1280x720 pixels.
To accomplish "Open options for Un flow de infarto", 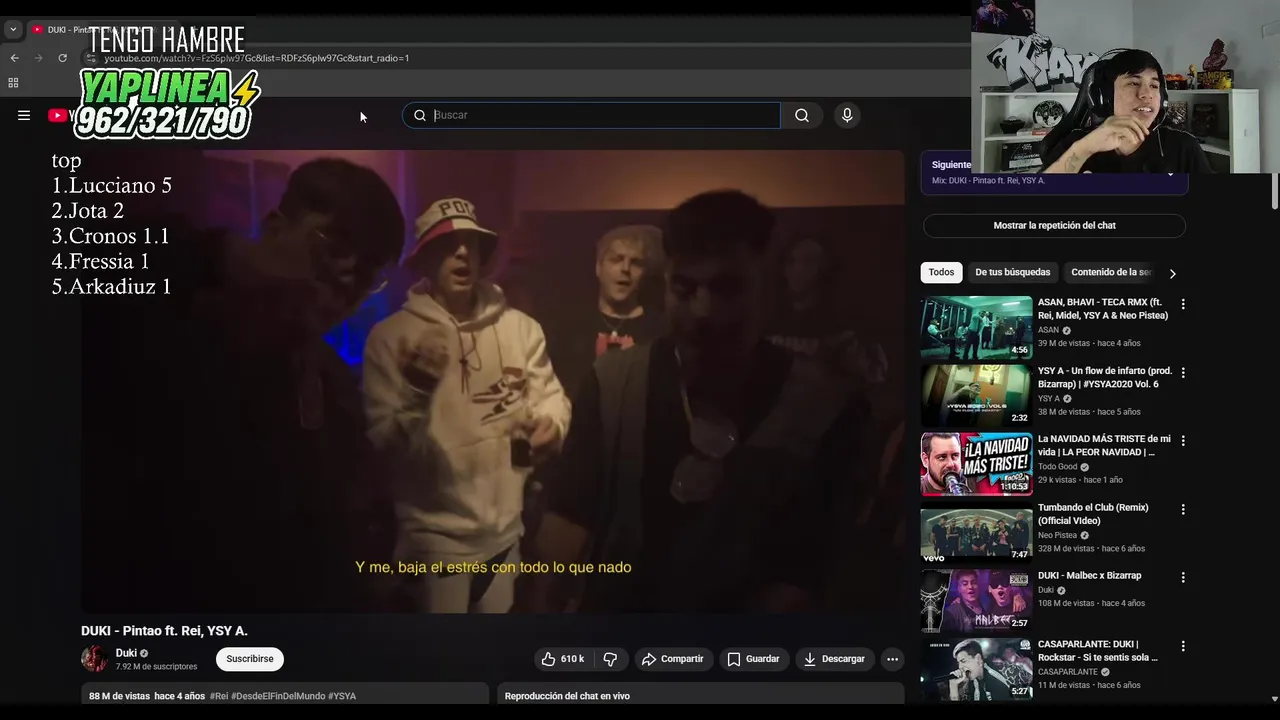I will (x=1183, y=372).
